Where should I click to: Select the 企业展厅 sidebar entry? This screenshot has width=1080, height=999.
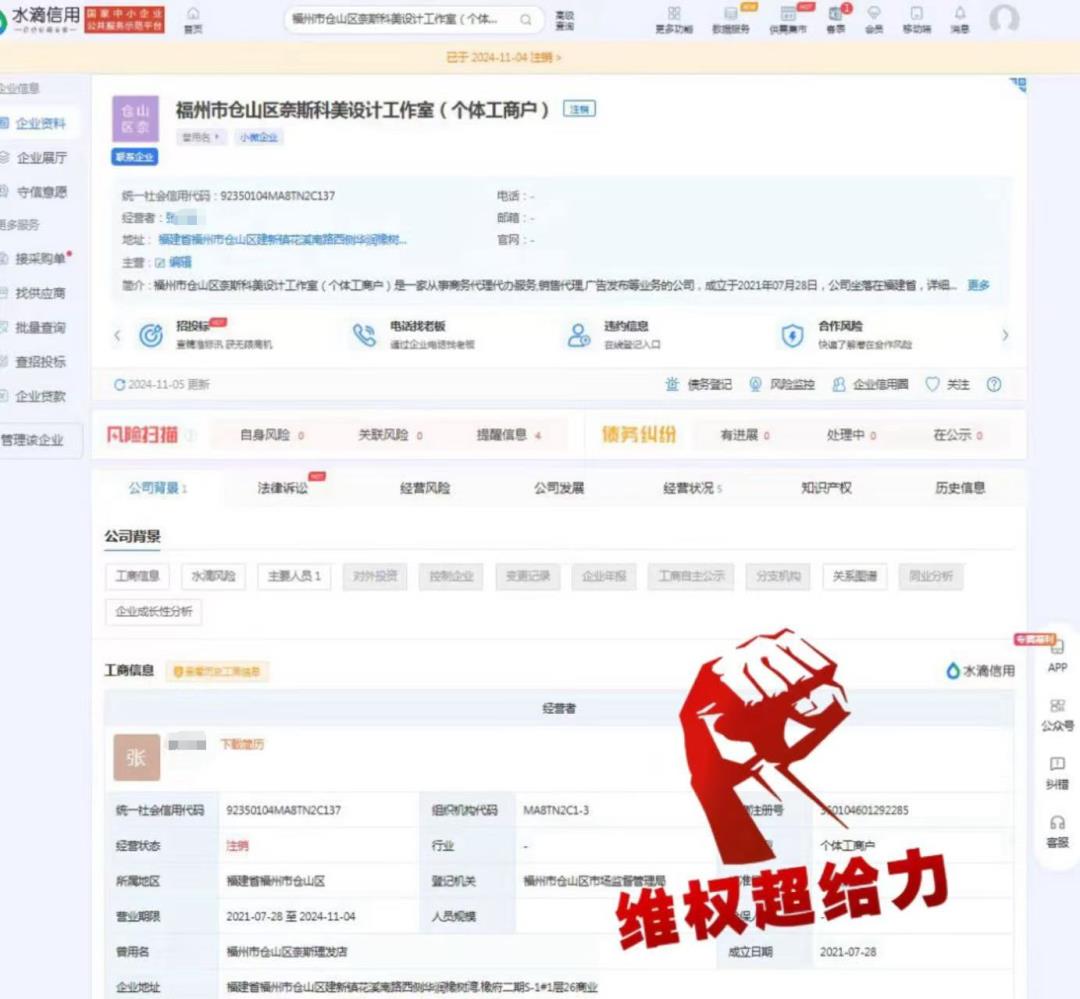point(40,157)
